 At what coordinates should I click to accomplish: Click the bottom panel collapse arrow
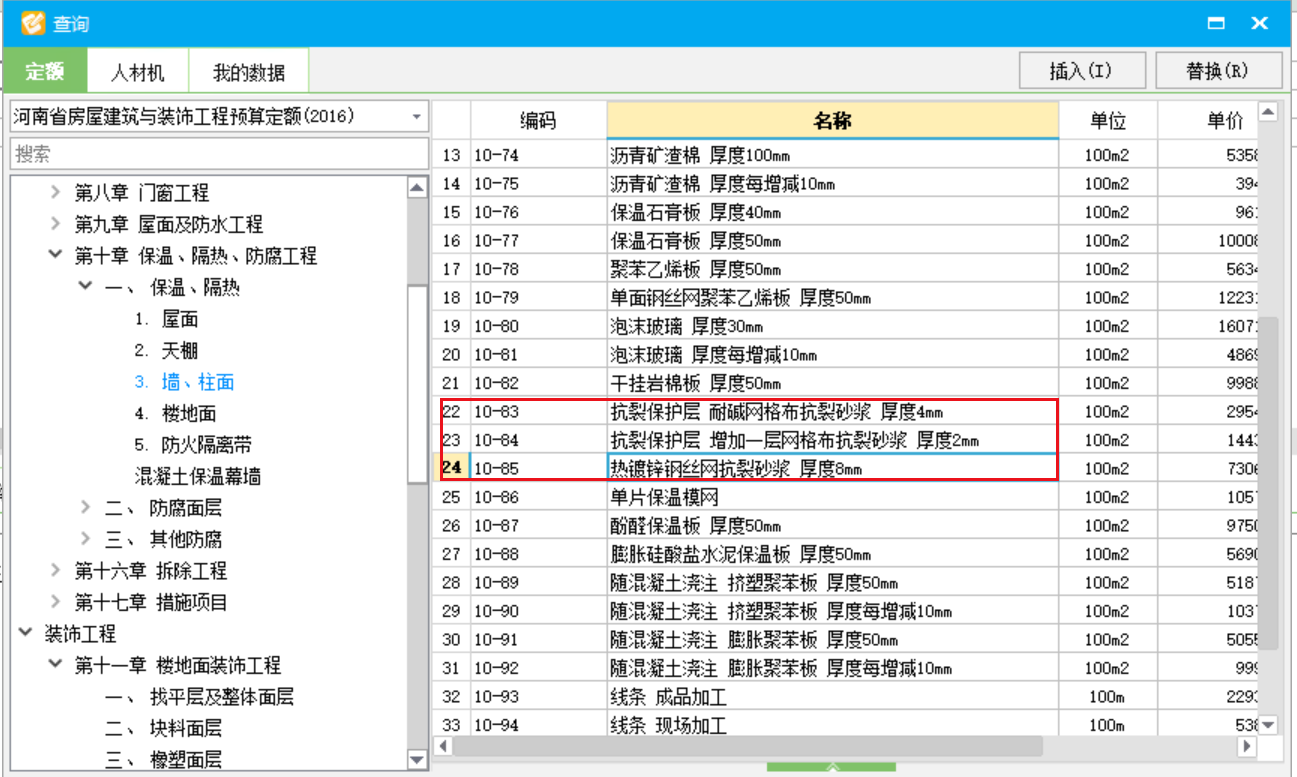coord(832,767)
